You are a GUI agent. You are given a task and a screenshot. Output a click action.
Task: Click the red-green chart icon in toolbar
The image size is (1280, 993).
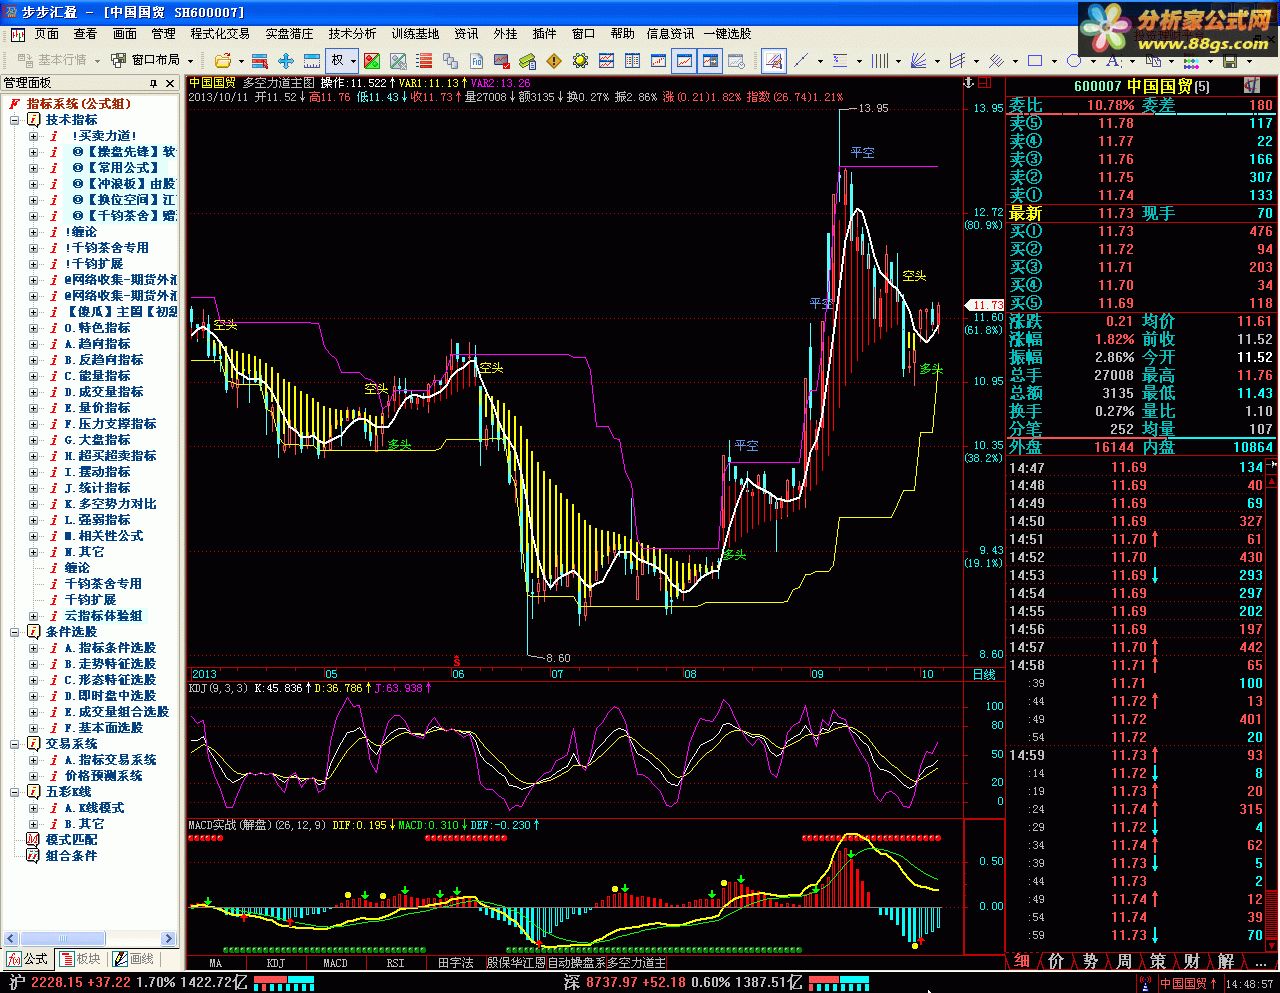point(371,60)
